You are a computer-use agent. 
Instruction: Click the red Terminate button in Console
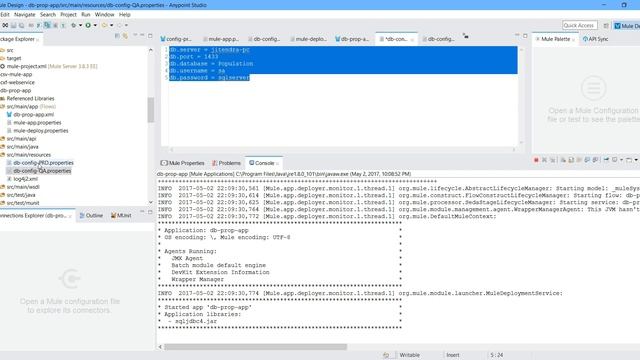pyautogui.click(x=536, y=160)
